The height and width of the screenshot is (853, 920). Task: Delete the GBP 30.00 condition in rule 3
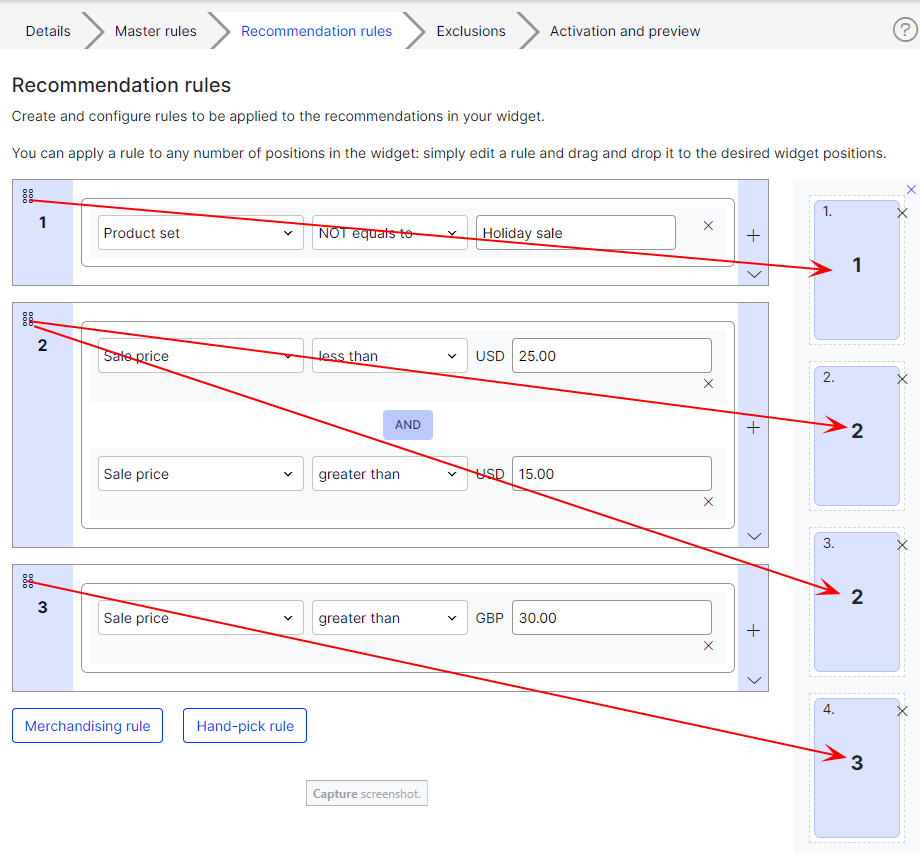pyautogui.click(x=709, y=646)
